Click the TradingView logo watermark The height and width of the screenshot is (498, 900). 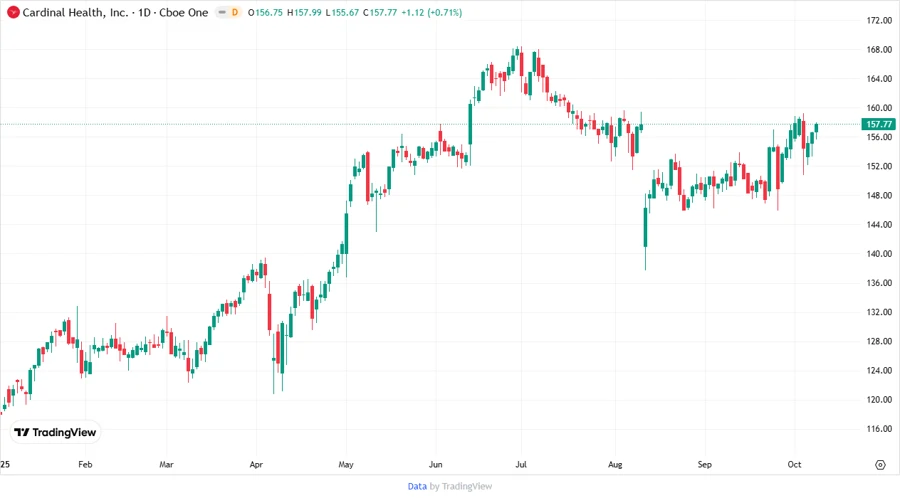point(55,432)
